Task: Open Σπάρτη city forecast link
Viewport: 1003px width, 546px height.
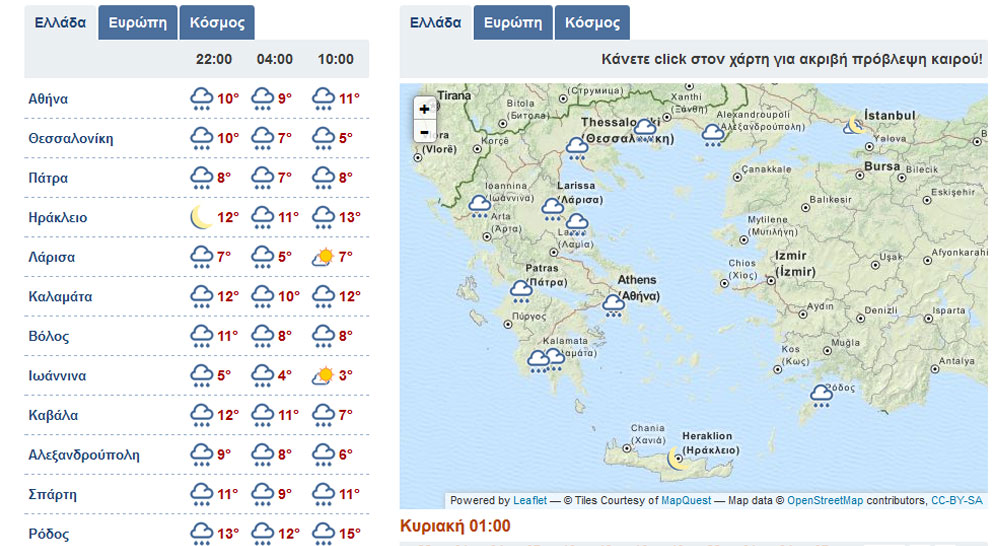Action: [52, 495]
